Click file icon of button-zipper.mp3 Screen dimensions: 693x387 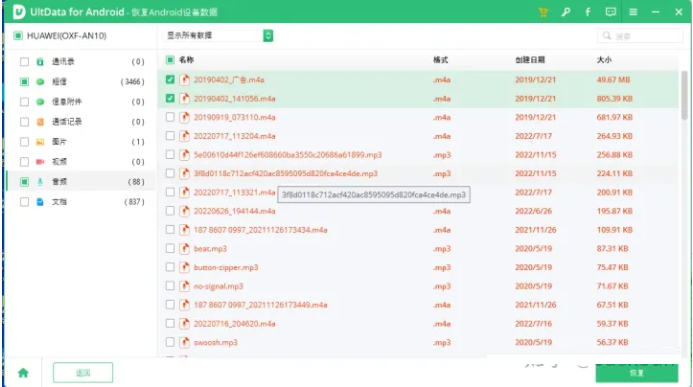pyautogui.click(x=184, y=267)
